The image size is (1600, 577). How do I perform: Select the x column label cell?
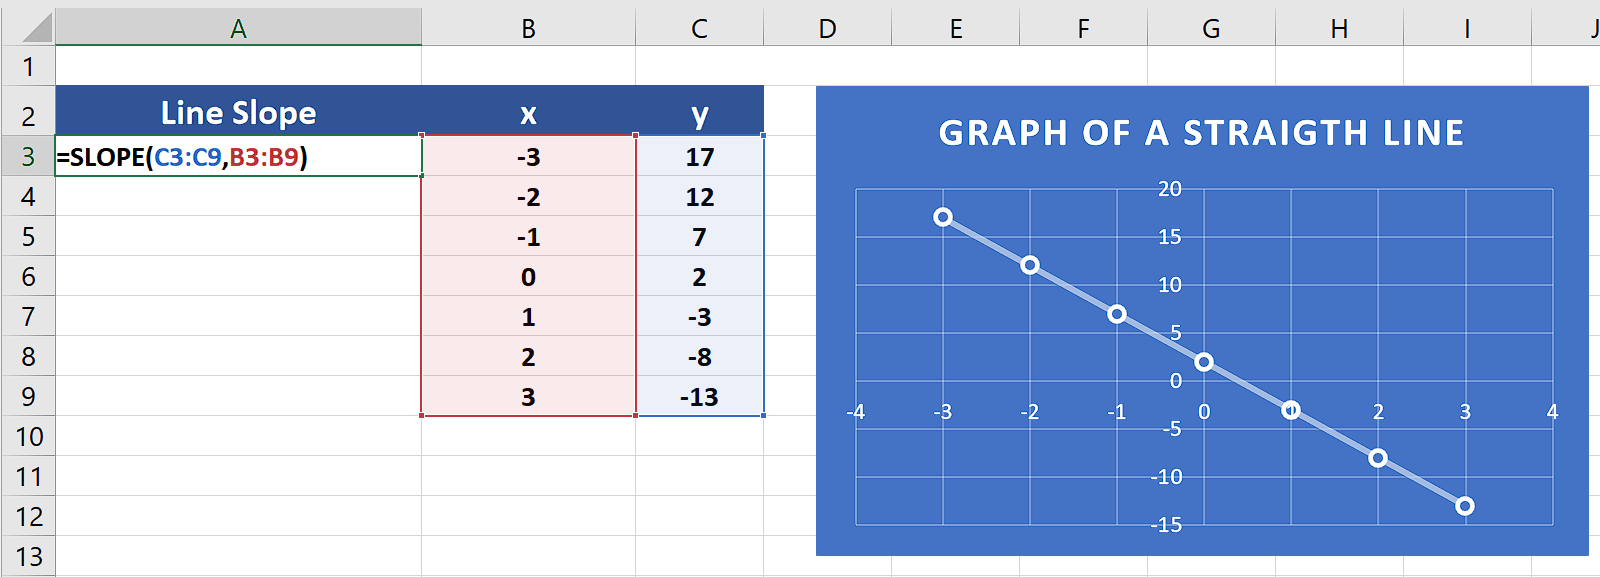[528, 112]
